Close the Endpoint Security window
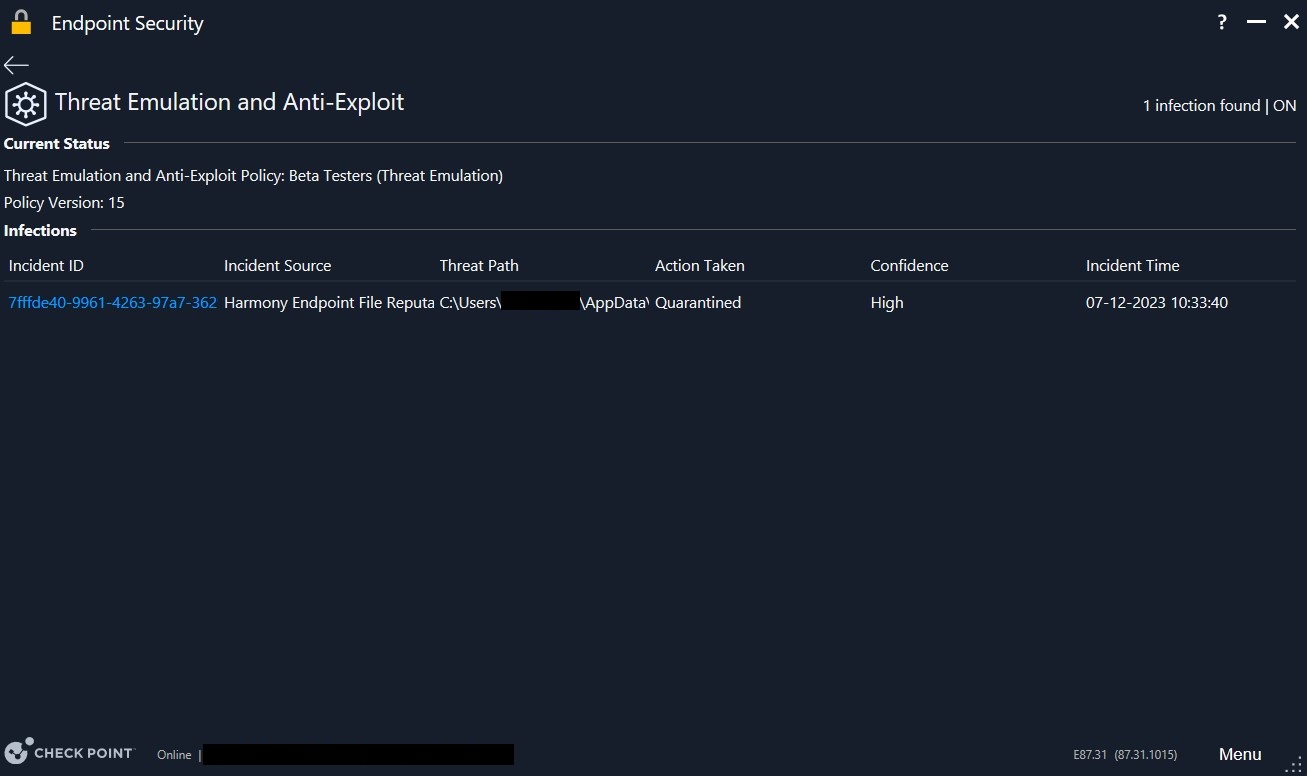This screenshot has height=776, width=1307. click(x=1290, y=23)
